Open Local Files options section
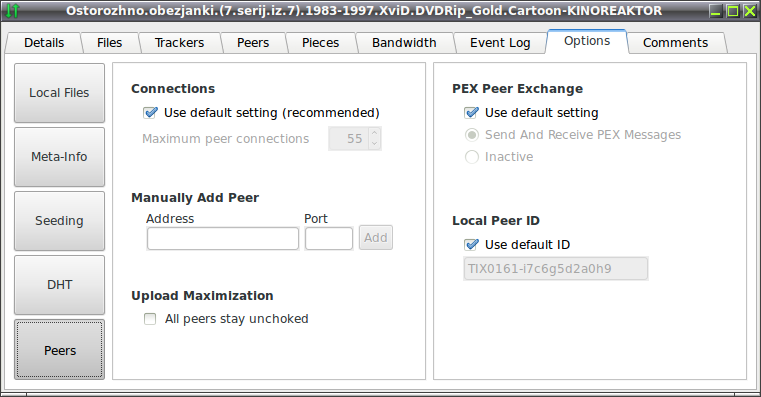This screenshot has width=761, height=397. 59,93
